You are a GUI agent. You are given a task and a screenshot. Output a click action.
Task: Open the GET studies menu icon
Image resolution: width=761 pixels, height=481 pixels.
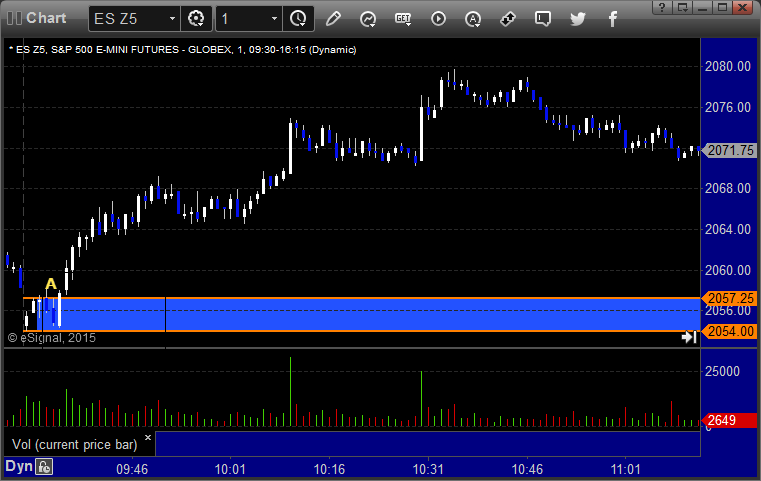(403, 19)
